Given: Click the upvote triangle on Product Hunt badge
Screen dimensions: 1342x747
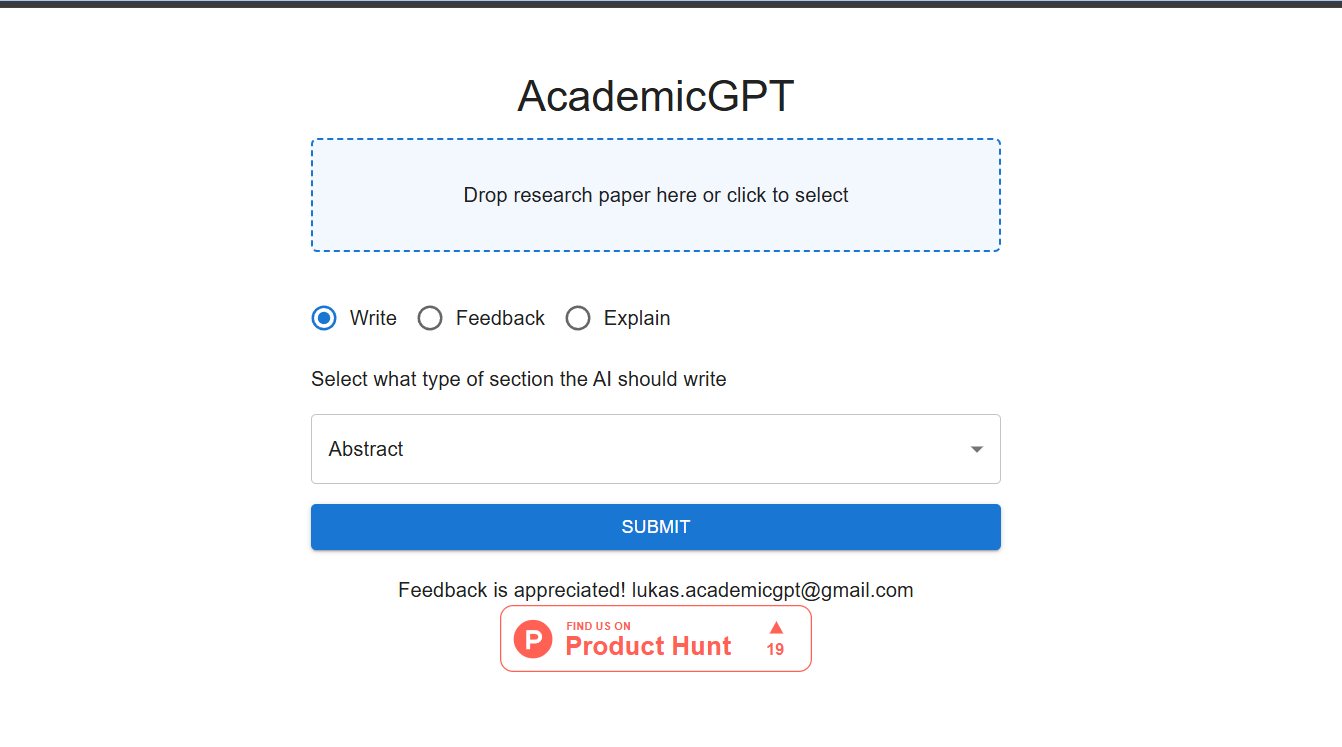Looking at the screenshot, I should coord(776,628).
